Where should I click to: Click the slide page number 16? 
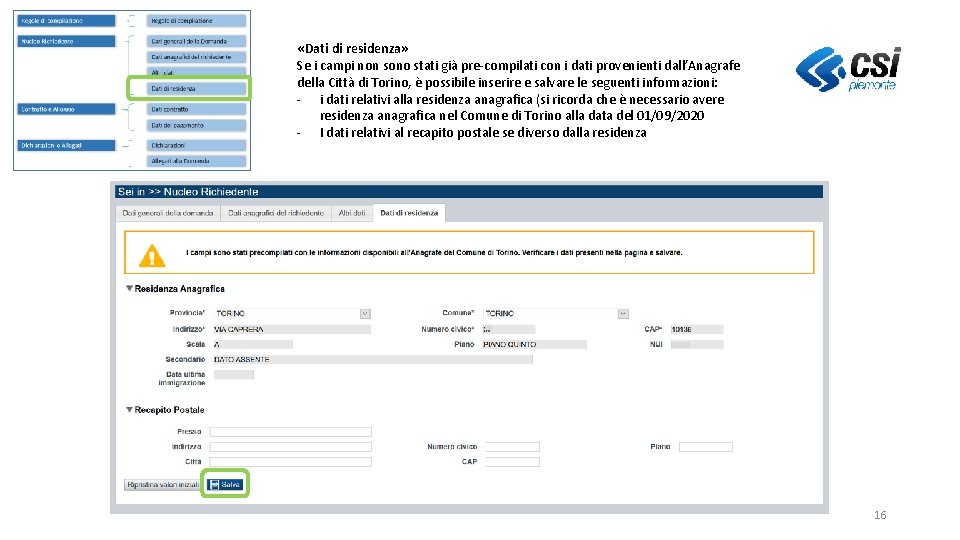880,515
